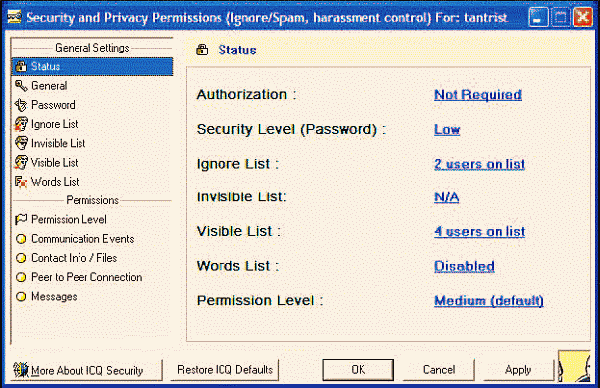
Task: Click the Messages circle icon
Action: click(21, 297)
